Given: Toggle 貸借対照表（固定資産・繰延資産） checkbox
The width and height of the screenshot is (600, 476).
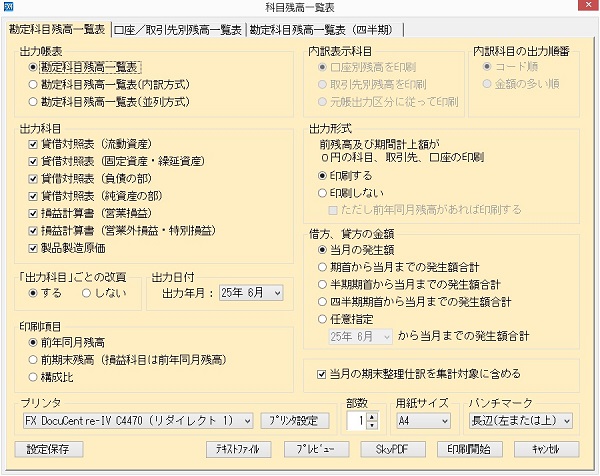Looking at the screenshot, I should [33, 161].
